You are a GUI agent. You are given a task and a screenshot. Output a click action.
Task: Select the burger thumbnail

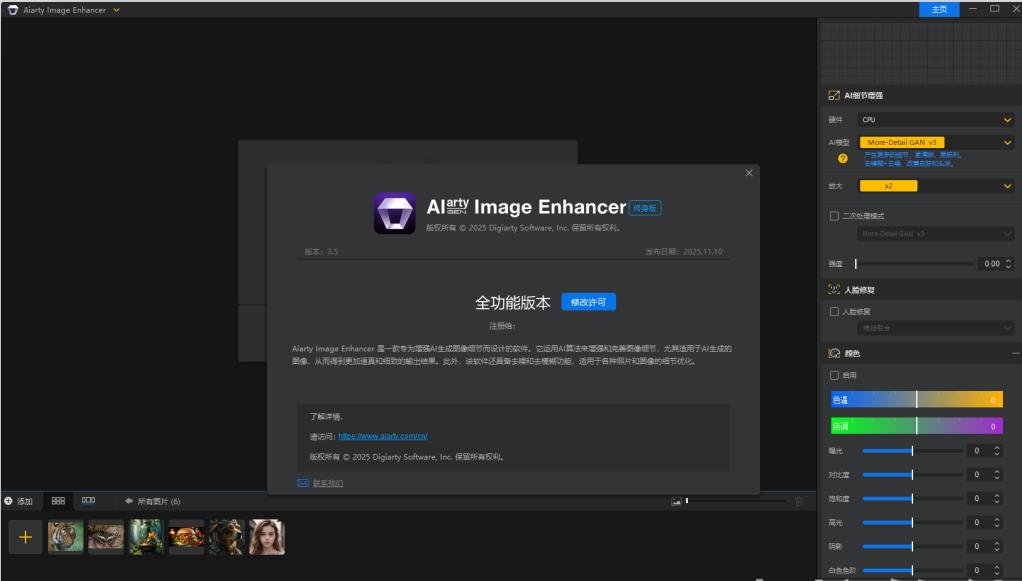[x=186, y=537]
